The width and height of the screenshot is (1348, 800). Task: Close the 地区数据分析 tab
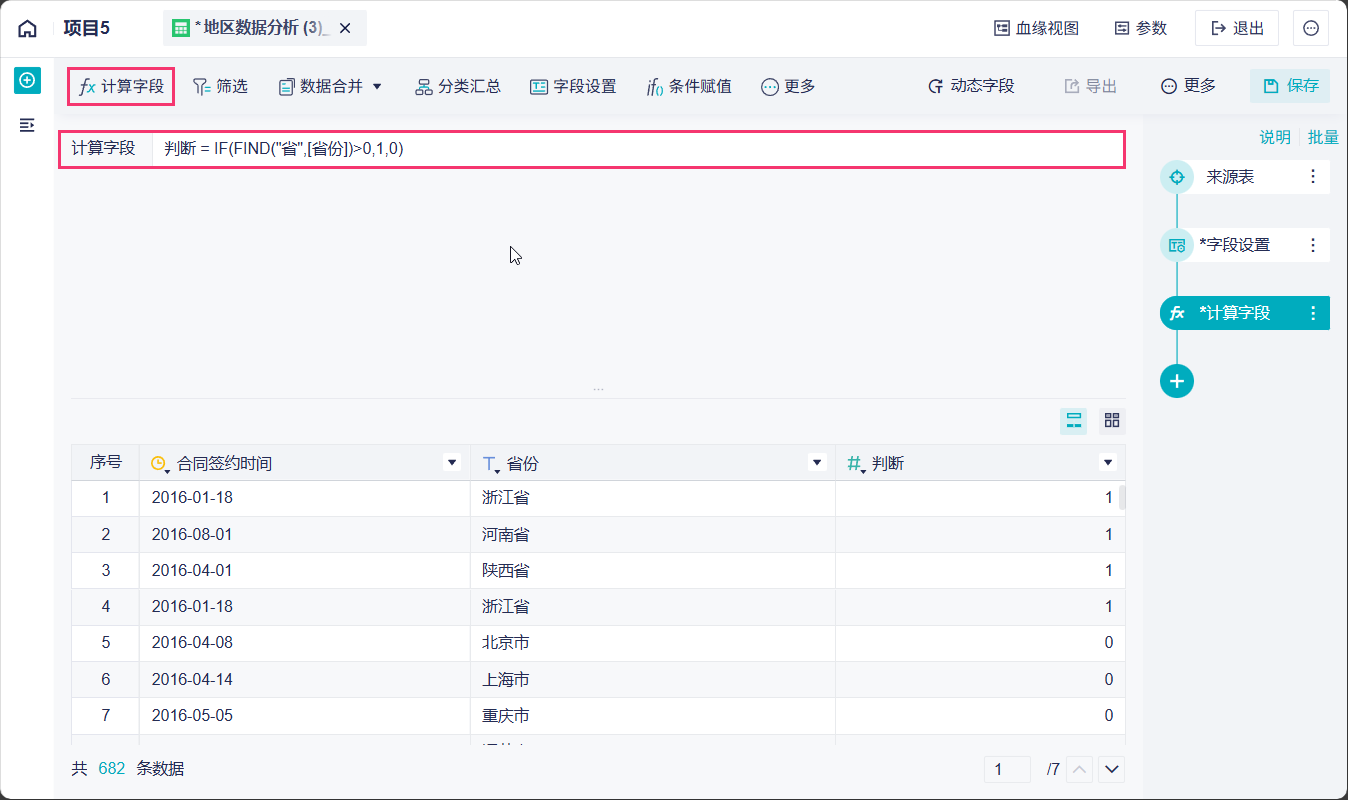click(x=345, y=28)
